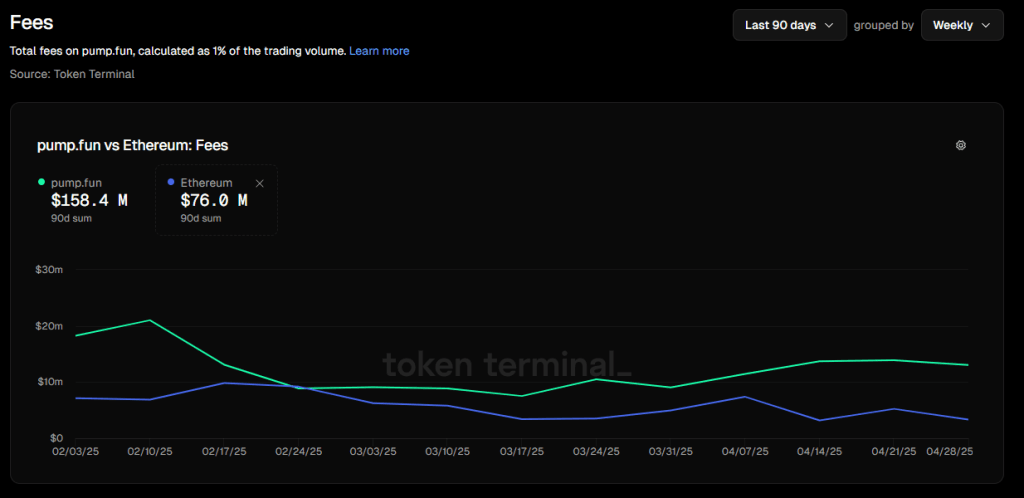Click the 02/10/25 date label
This screenshot has height=498, width=1024.
(x=150, y=451)
